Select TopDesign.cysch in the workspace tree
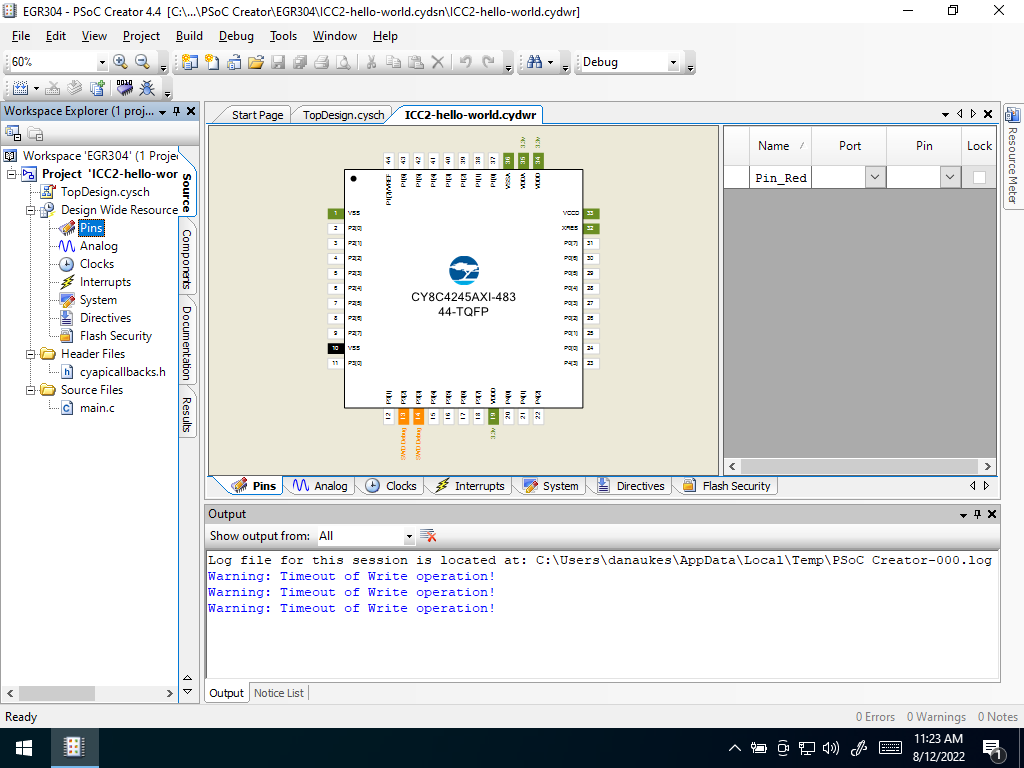 click(104, 192)
